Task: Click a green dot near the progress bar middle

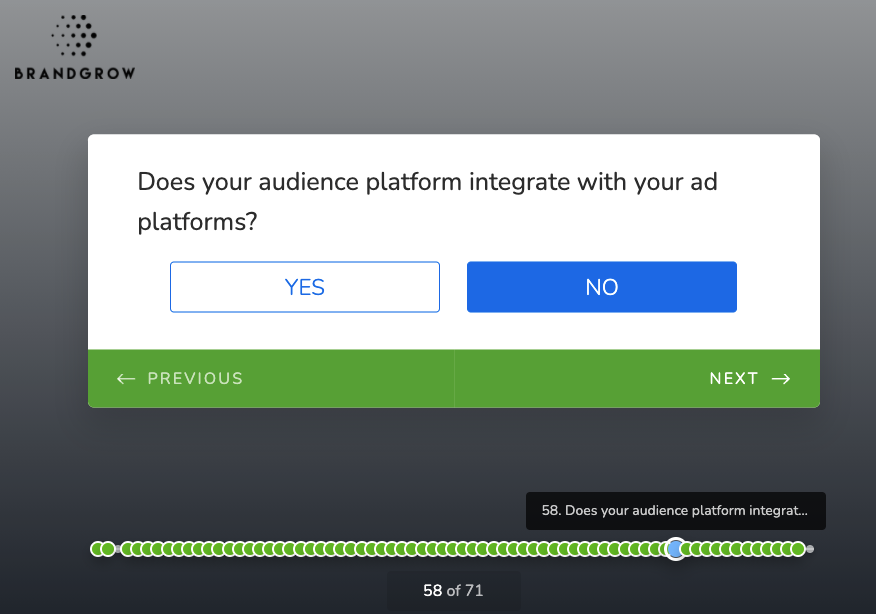Action: click(x=450, y=549)
